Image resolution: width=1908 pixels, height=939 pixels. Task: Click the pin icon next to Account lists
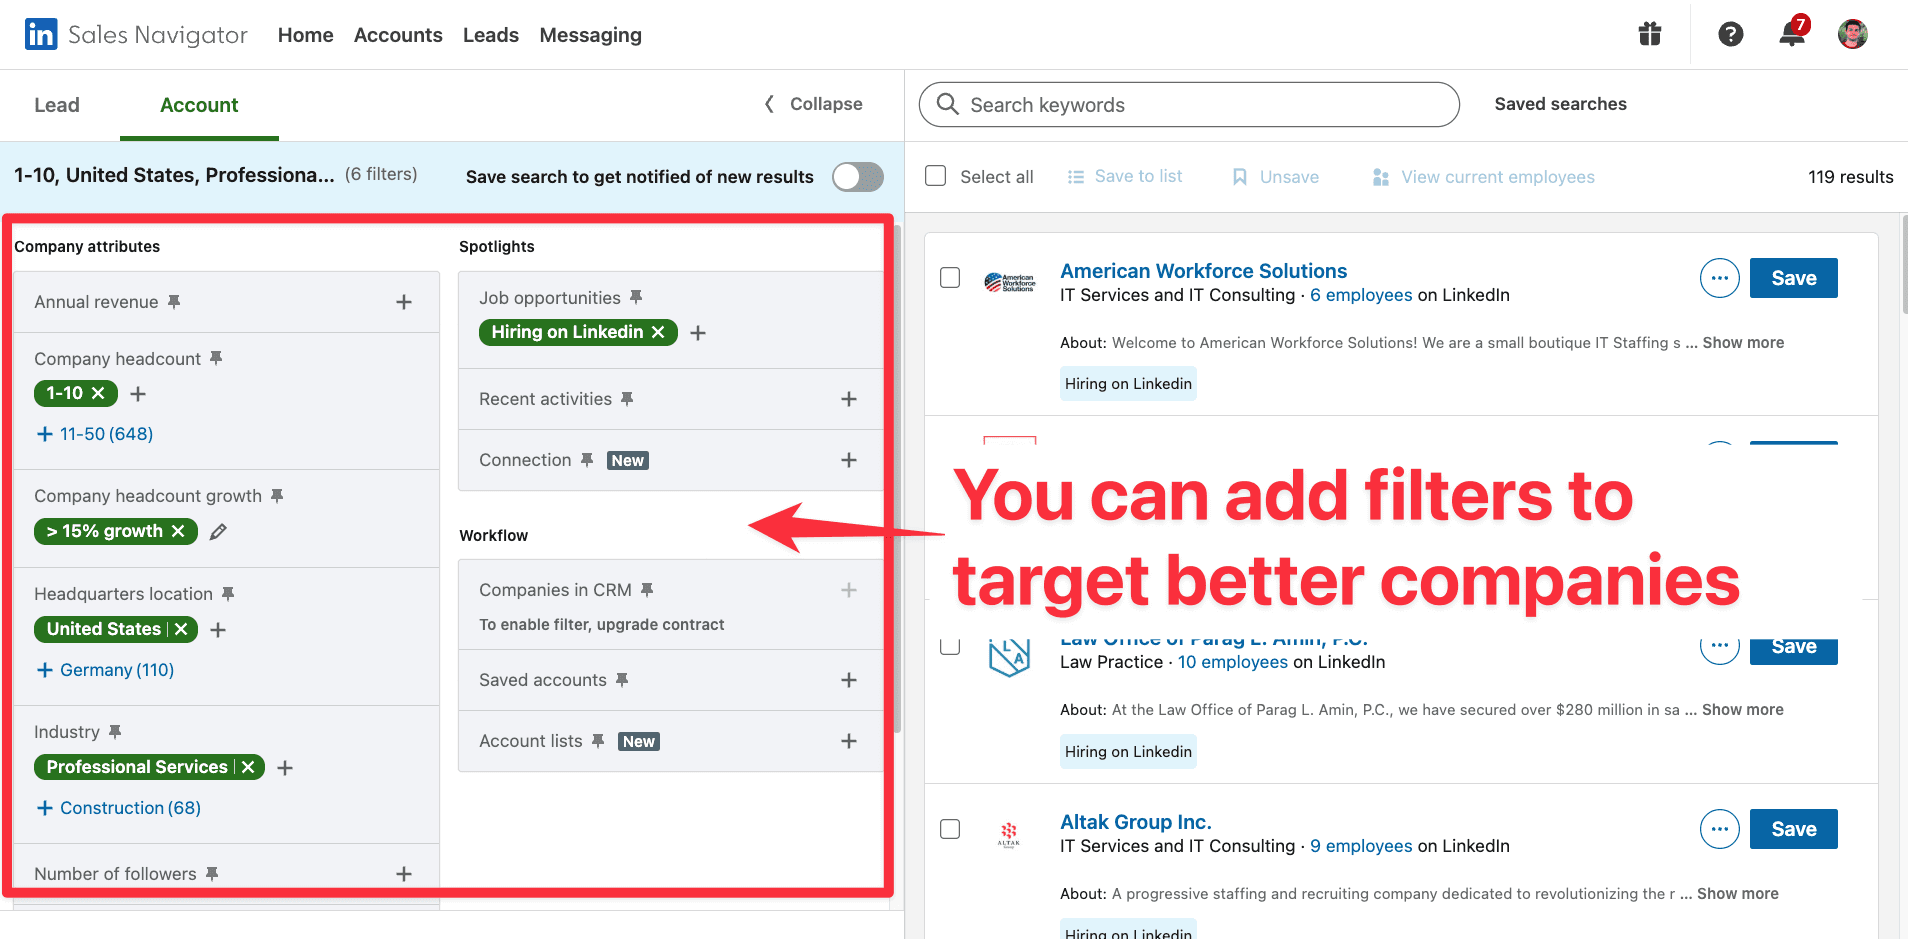pyautogui.click(x=598, y=740)
